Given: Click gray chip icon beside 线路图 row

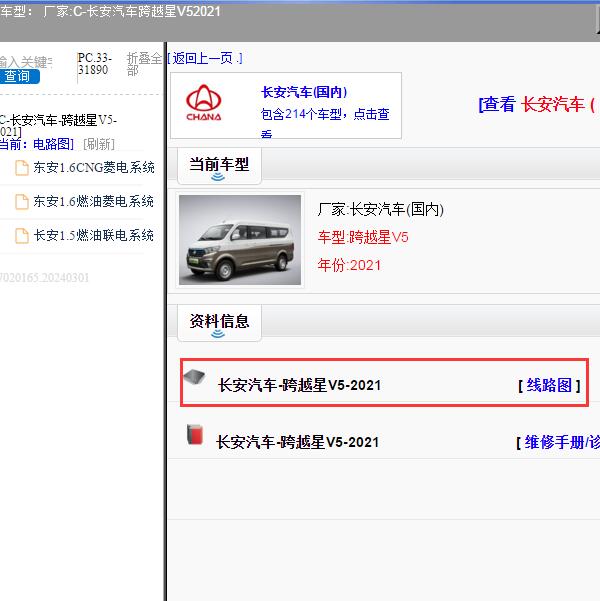Looking at the screenshot, I should [194, 377].
